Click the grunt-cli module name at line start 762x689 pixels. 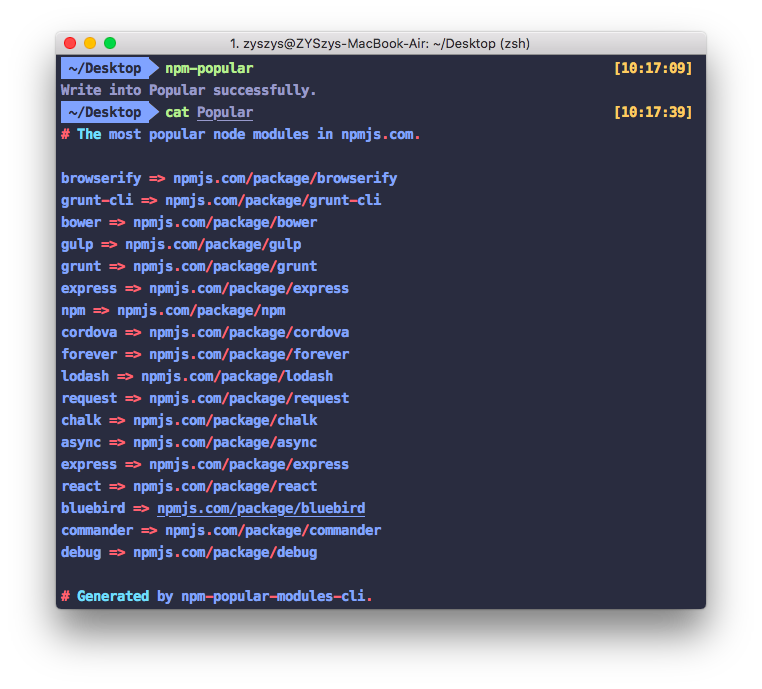[x=97, y=201]
